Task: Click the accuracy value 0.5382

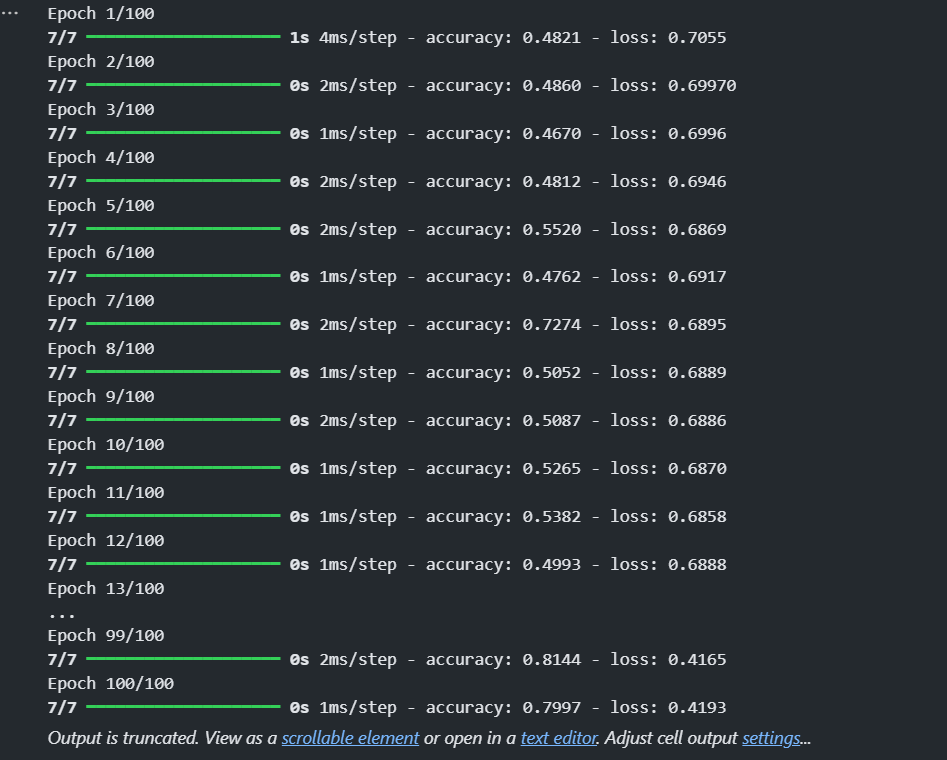Action: point(551,517)
